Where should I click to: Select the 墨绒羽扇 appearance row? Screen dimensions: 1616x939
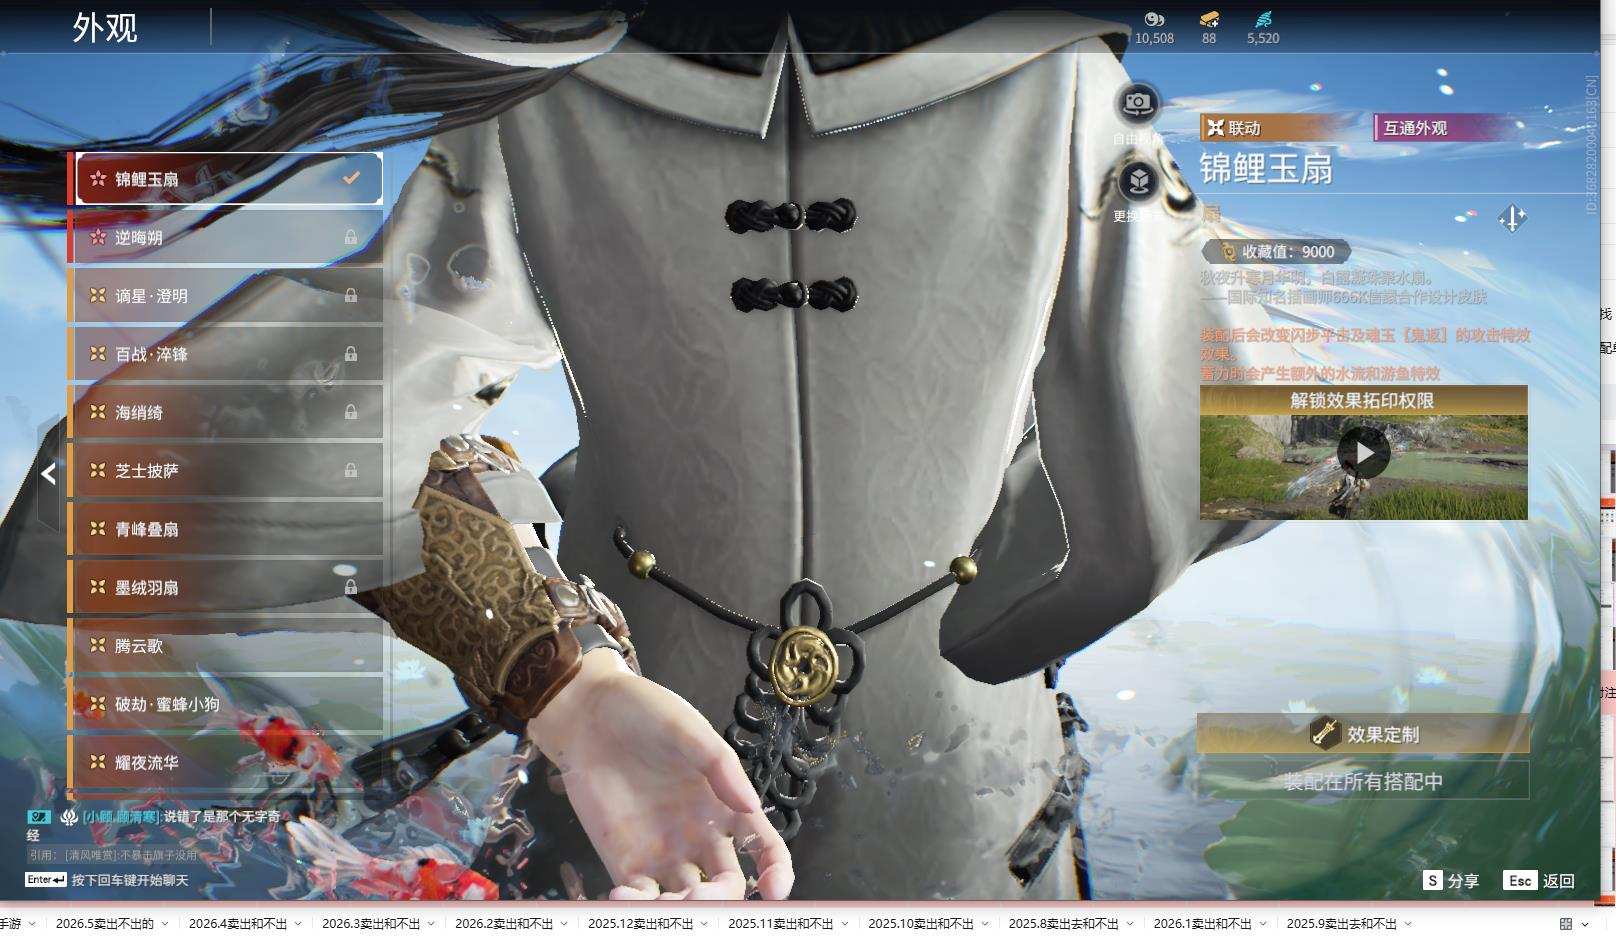click(x=226, y=587)
